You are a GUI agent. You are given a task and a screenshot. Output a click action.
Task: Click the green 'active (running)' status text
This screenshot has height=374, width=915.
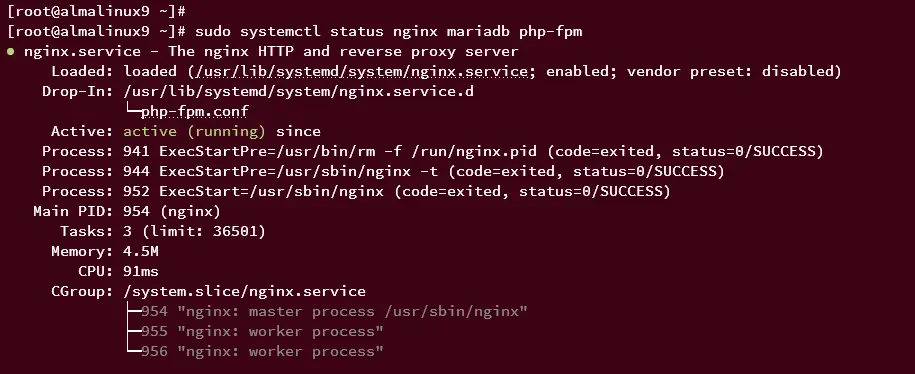pyautogui.click(x=194, y=131)
